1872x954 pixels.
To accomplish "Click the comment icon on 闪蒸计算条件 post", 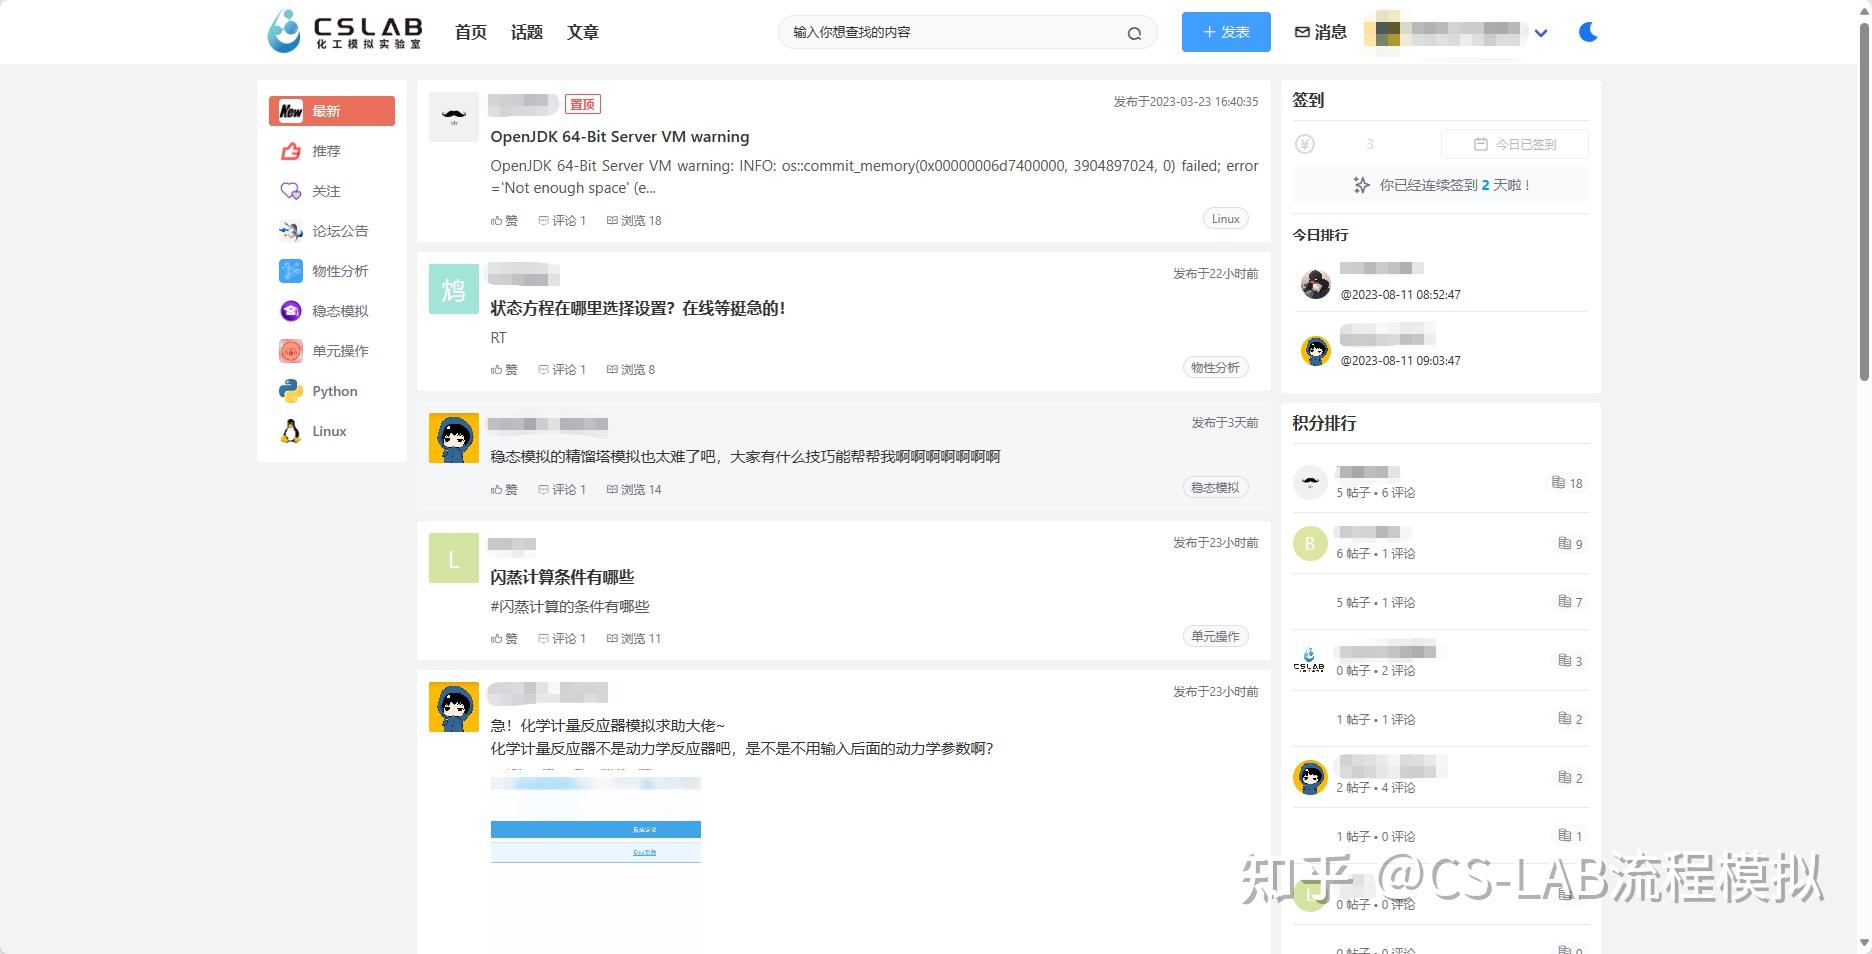I will pyautogui.click(x=543, y=638).
